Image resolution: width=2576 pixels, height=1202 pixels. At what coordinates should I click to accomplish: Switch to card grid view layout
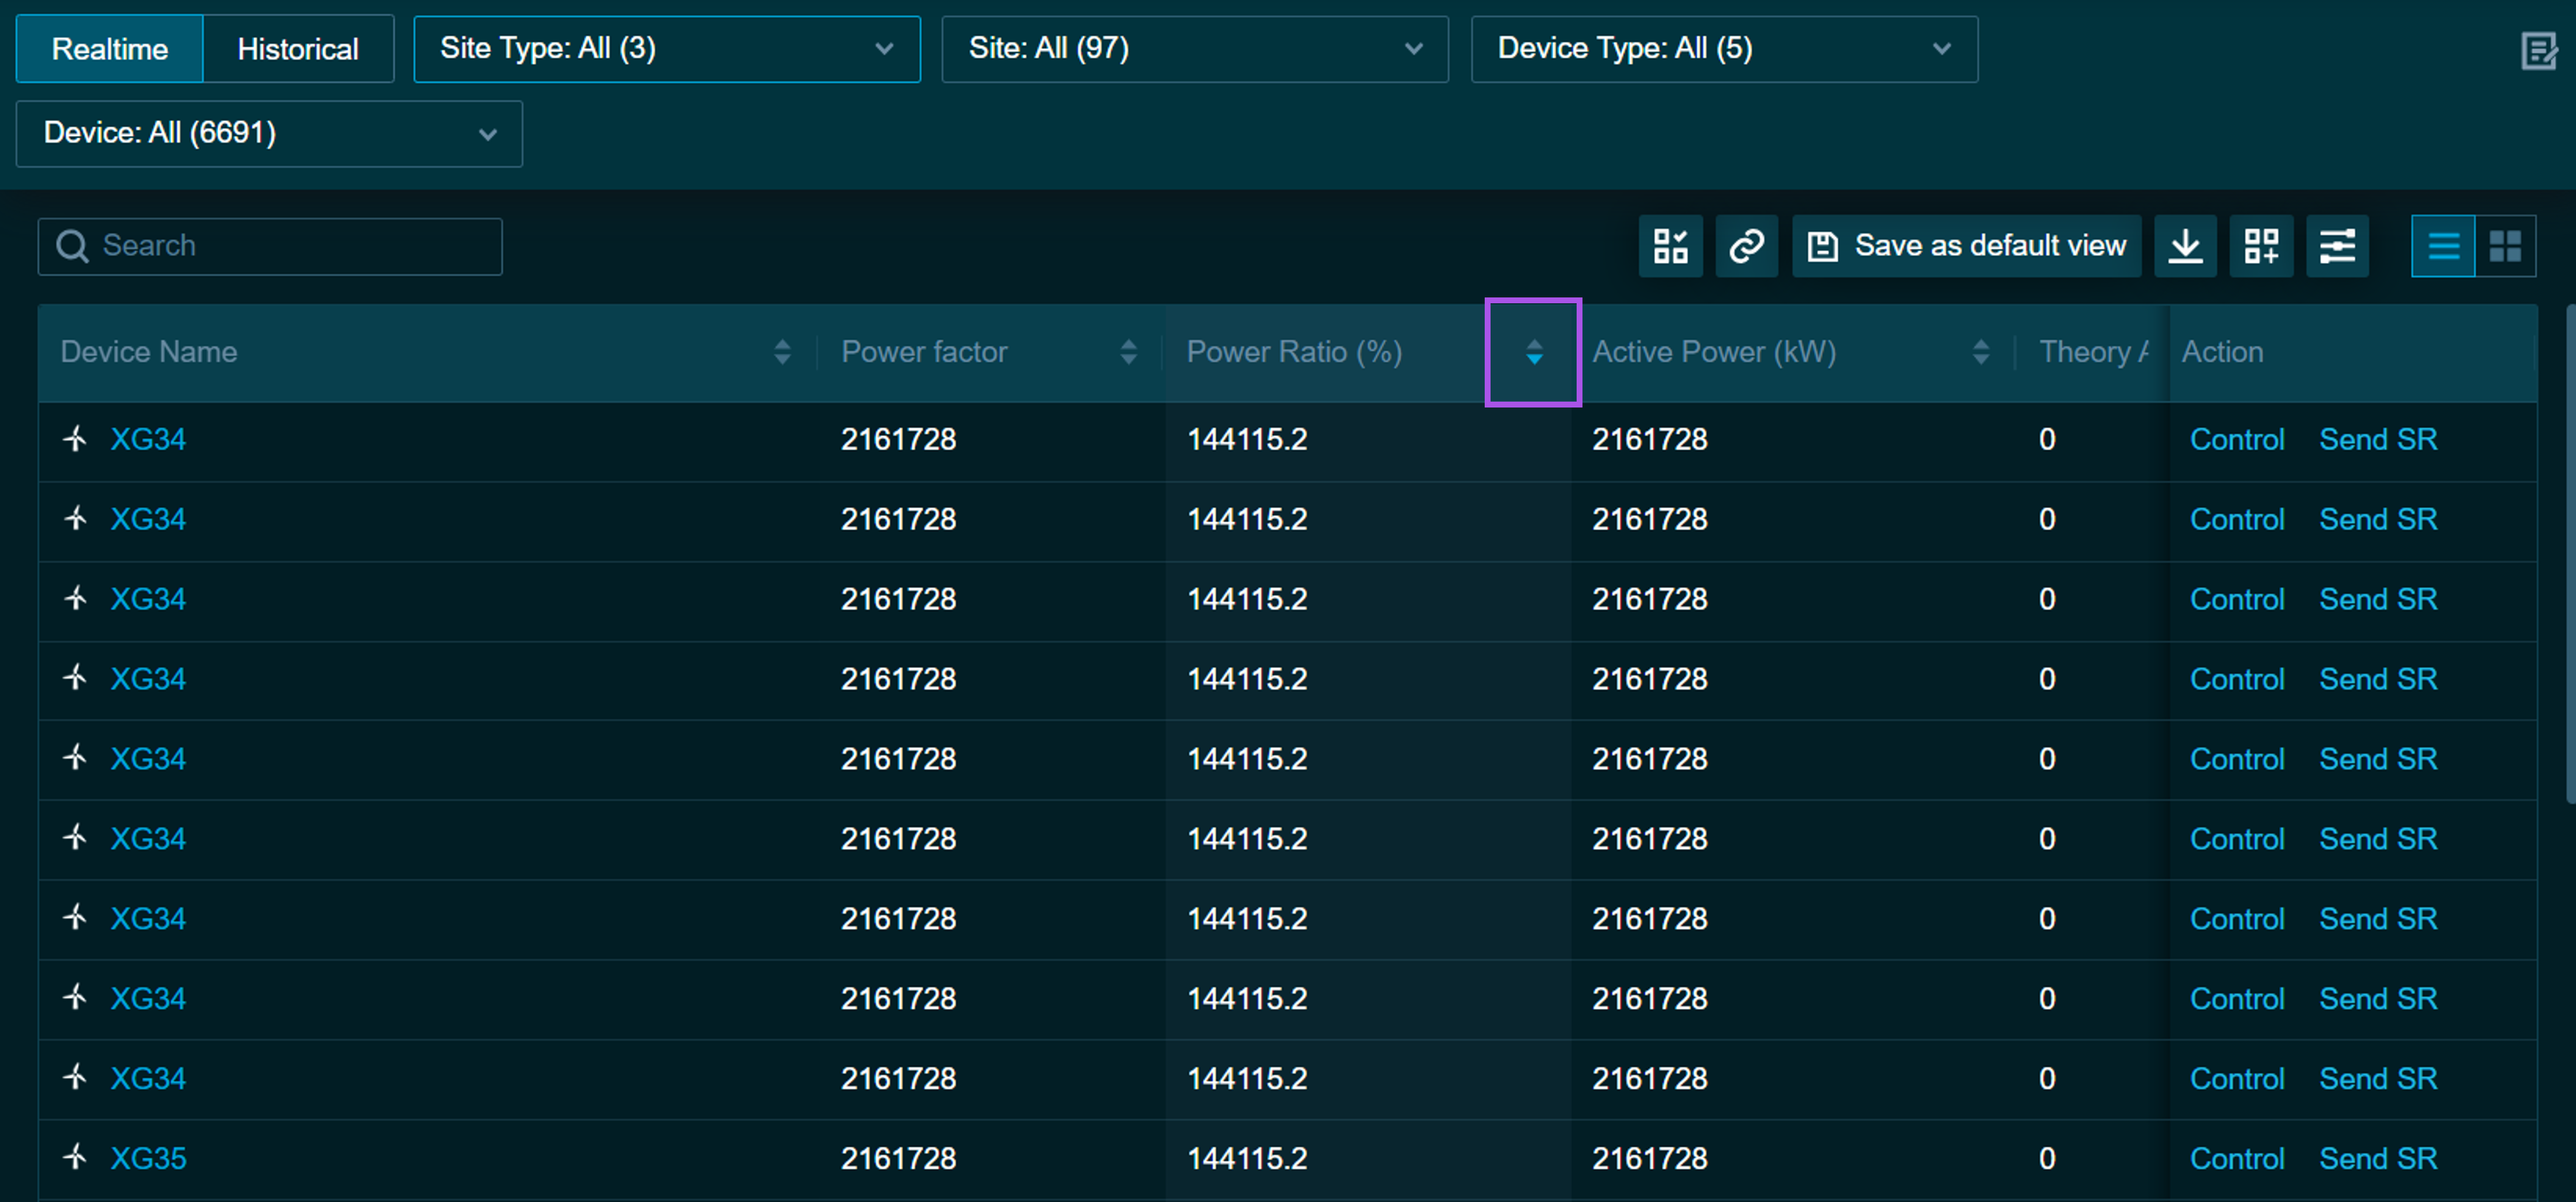point(2505,246)
